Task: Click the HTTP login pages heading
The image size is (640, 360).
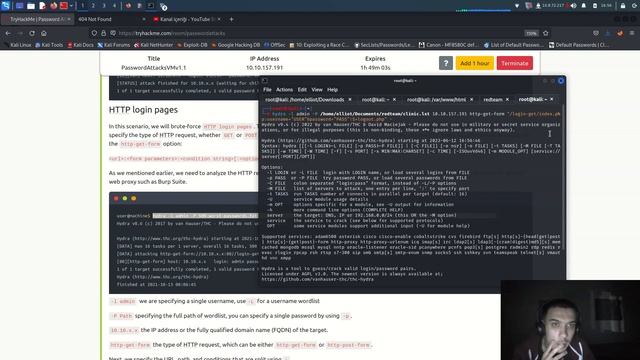Action: pos(143,110)
